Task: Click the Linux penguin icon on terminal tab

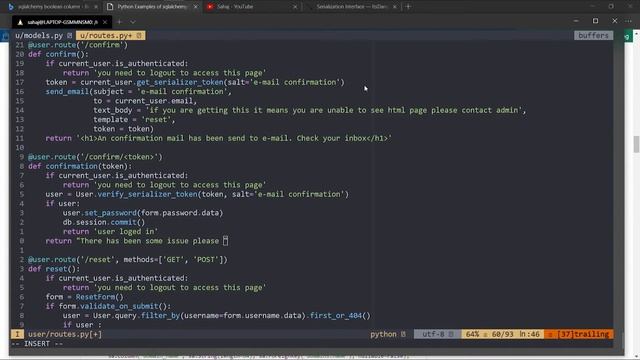Action: [x=20, y=22]
